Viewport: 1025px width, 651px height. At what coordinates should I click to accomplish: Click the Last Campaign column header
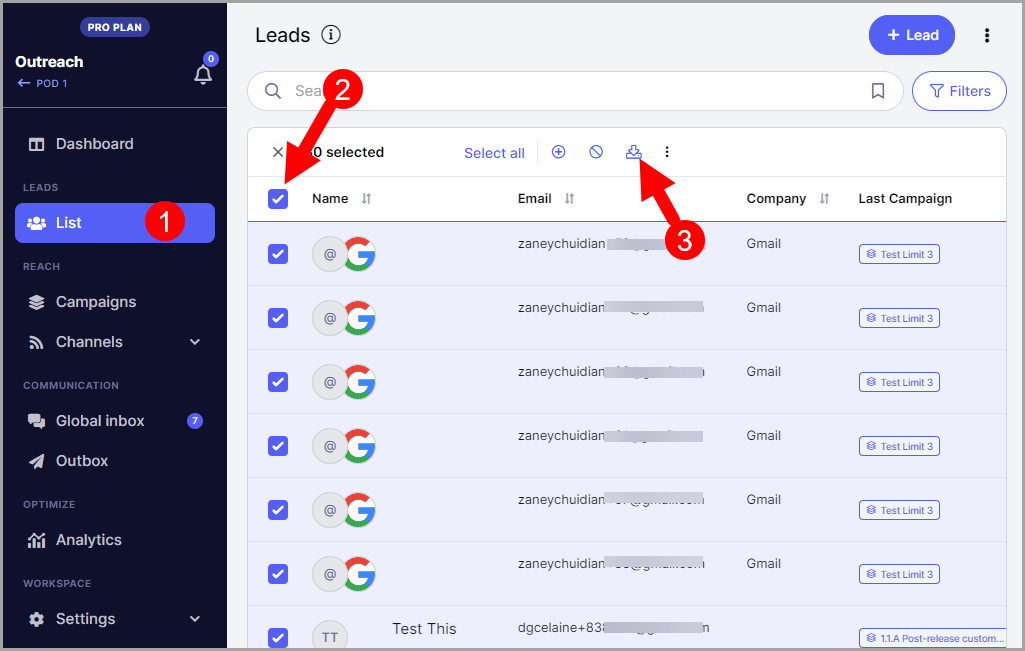tap(905, 199)
